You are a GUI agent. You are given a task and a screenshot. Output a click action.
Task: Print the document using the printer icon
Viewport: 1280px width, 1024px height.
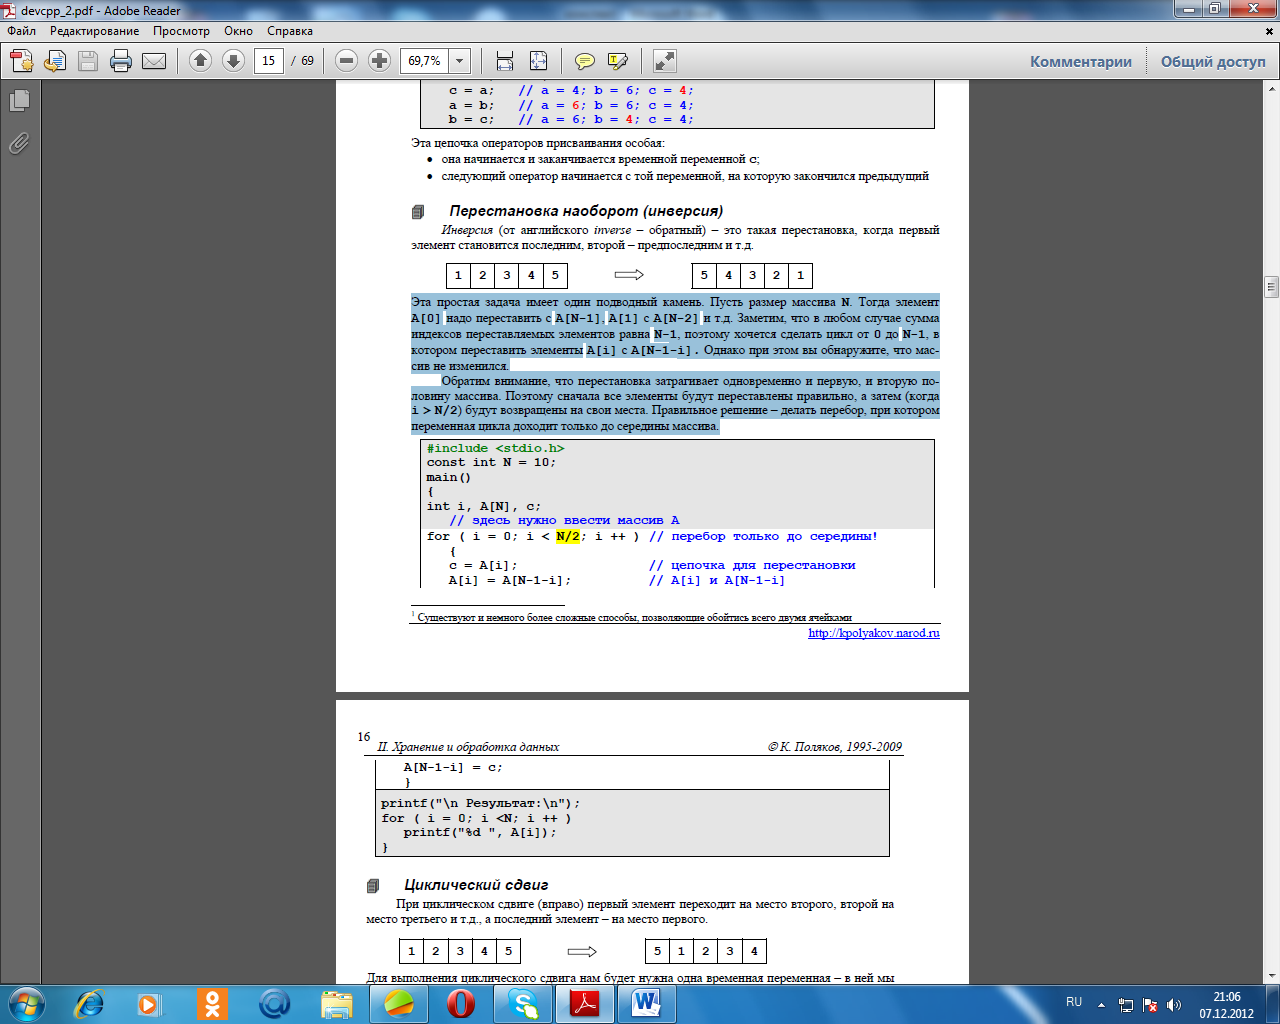click(121, 61)
